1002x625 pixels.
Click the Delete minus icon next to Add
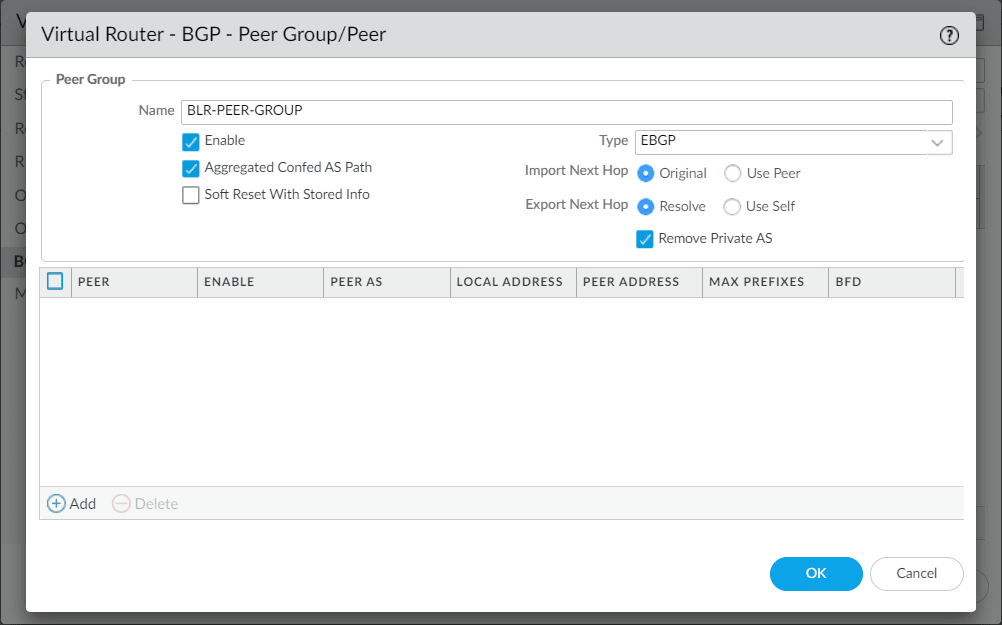(x=121, y=503)
